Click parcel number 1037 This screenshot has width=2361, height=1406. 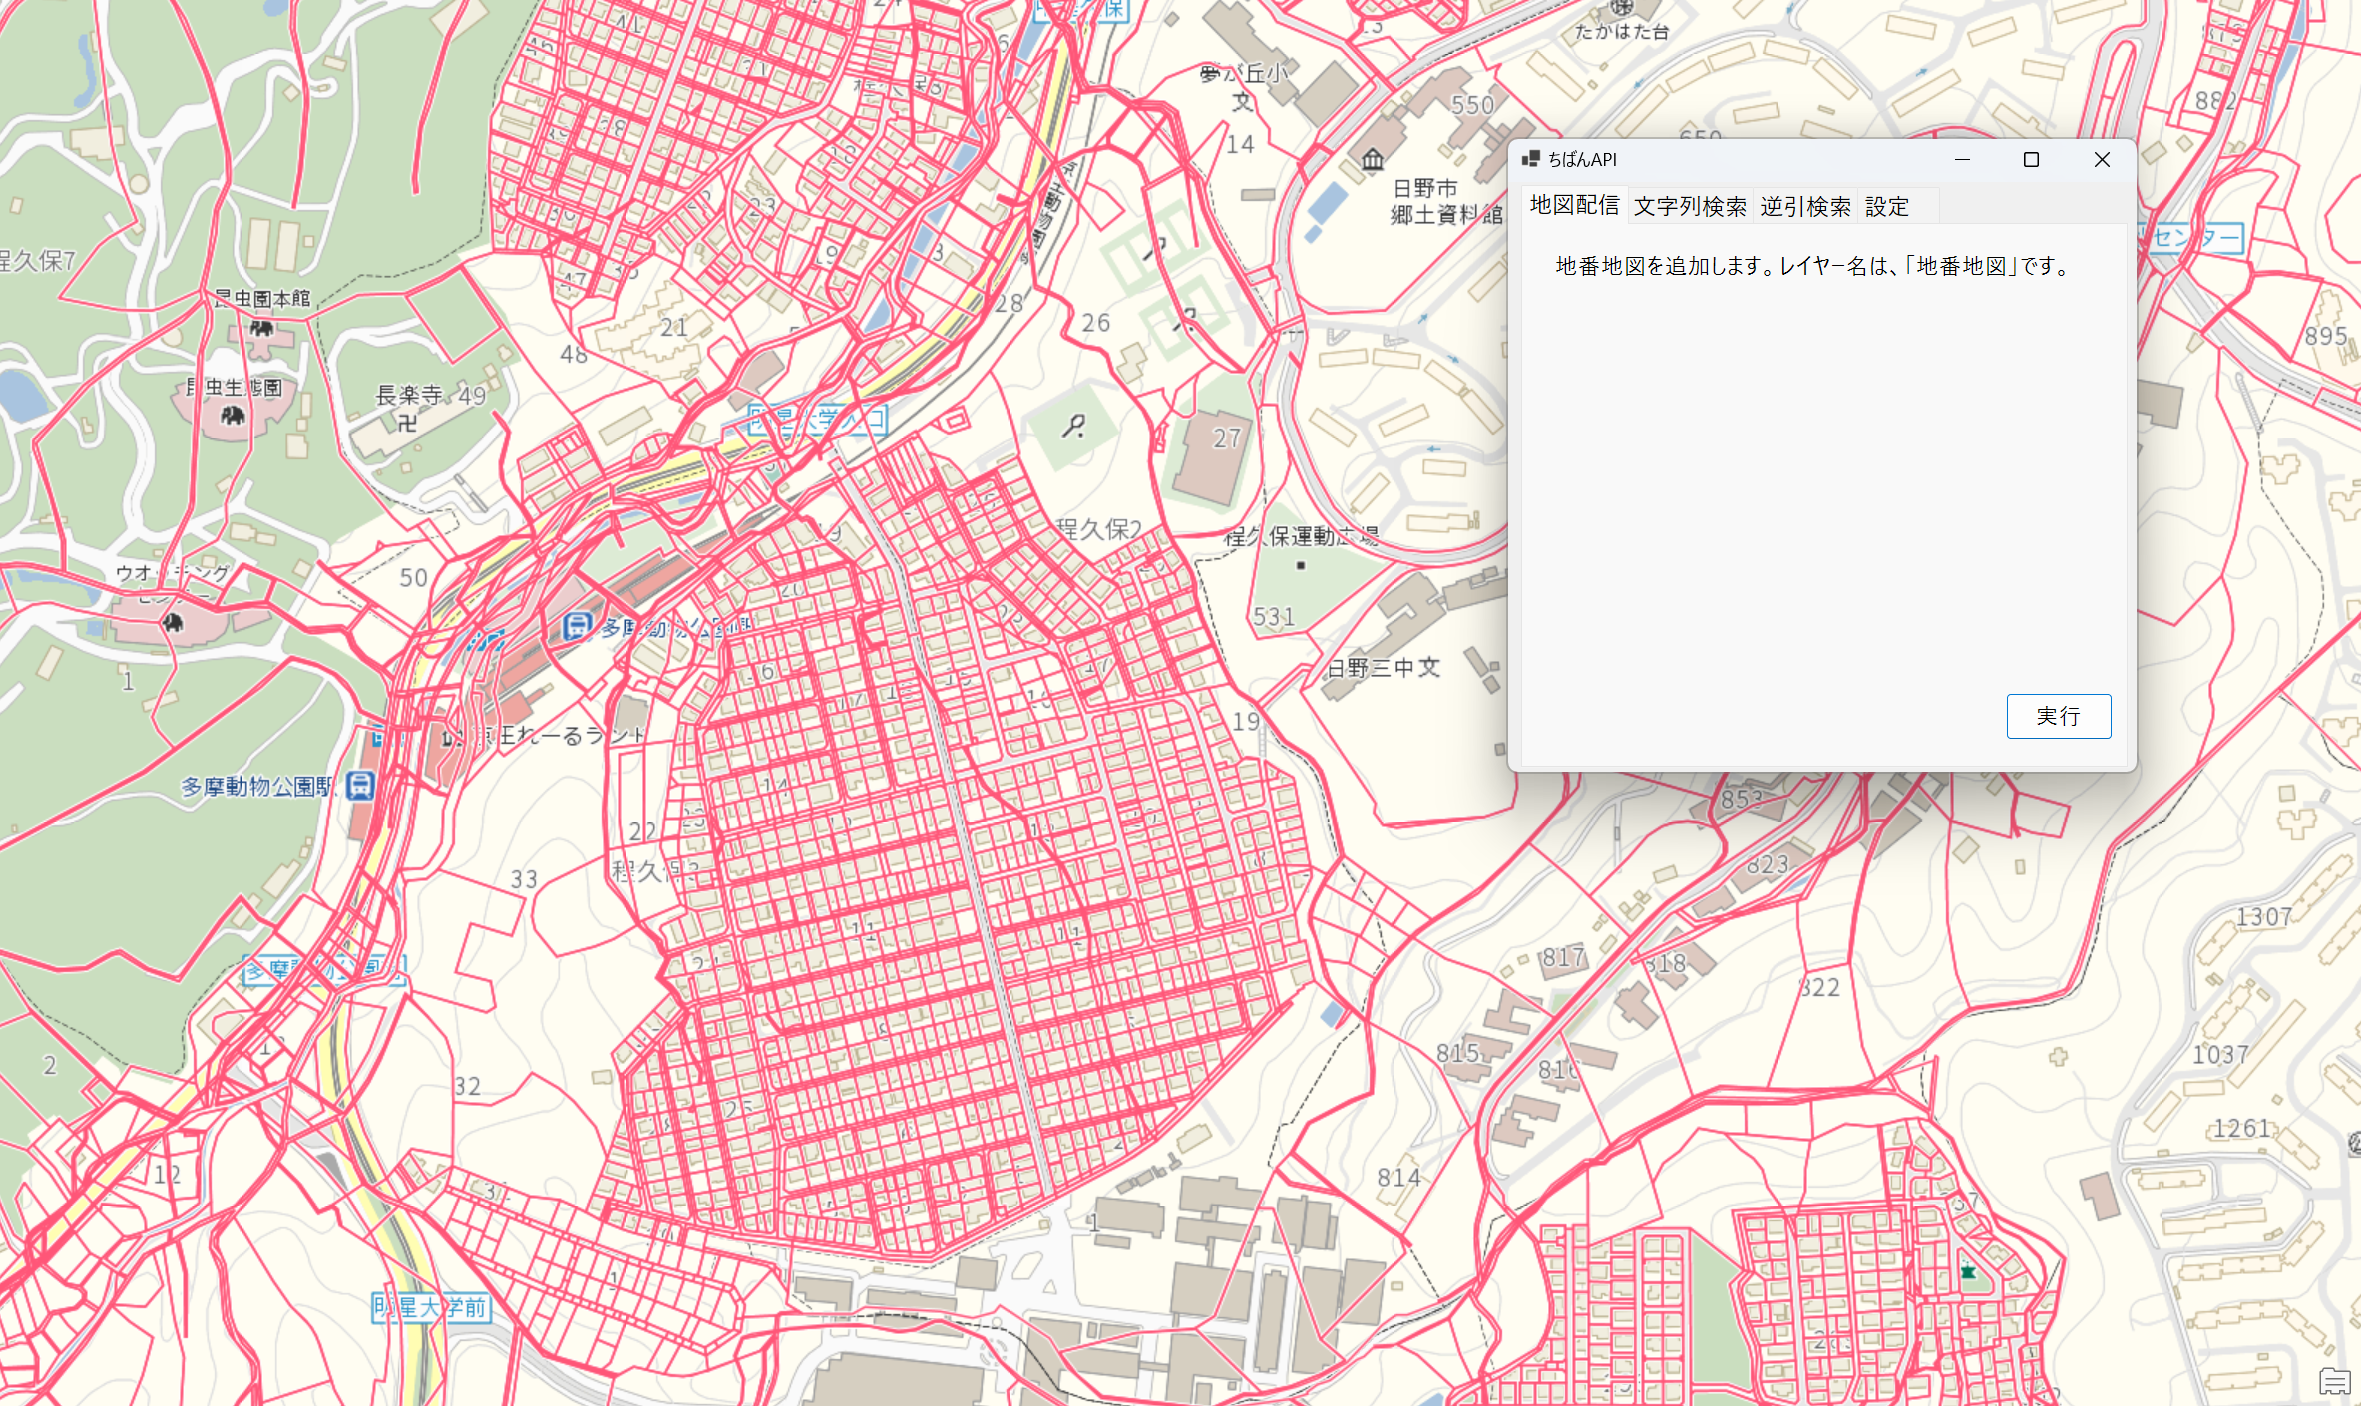point(2220,1055)
